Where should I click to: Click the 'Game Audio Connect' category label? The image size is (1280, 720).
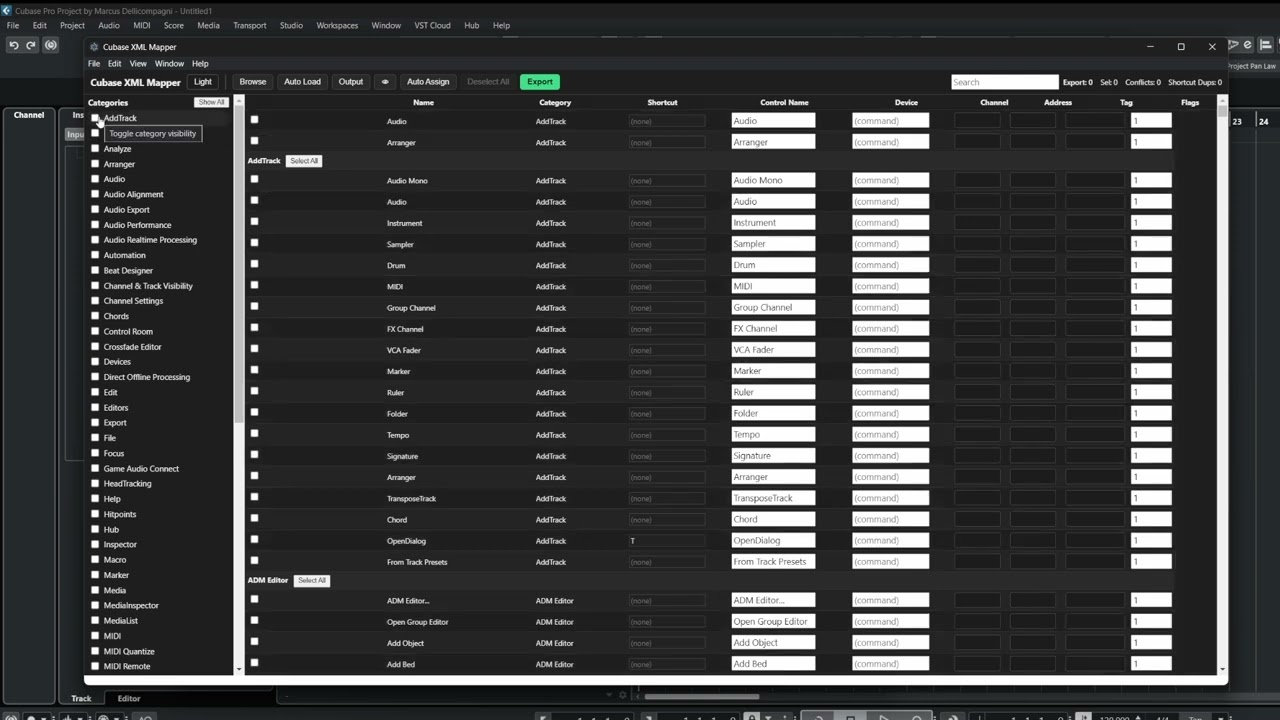tap(141, 468)
